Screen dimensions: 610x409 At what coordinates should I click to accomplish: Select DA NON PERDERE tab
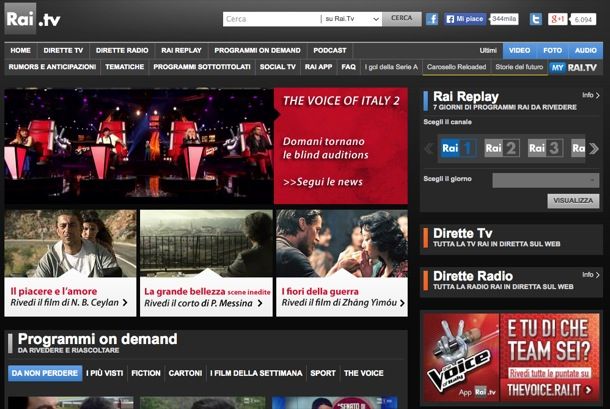point(45,373)
